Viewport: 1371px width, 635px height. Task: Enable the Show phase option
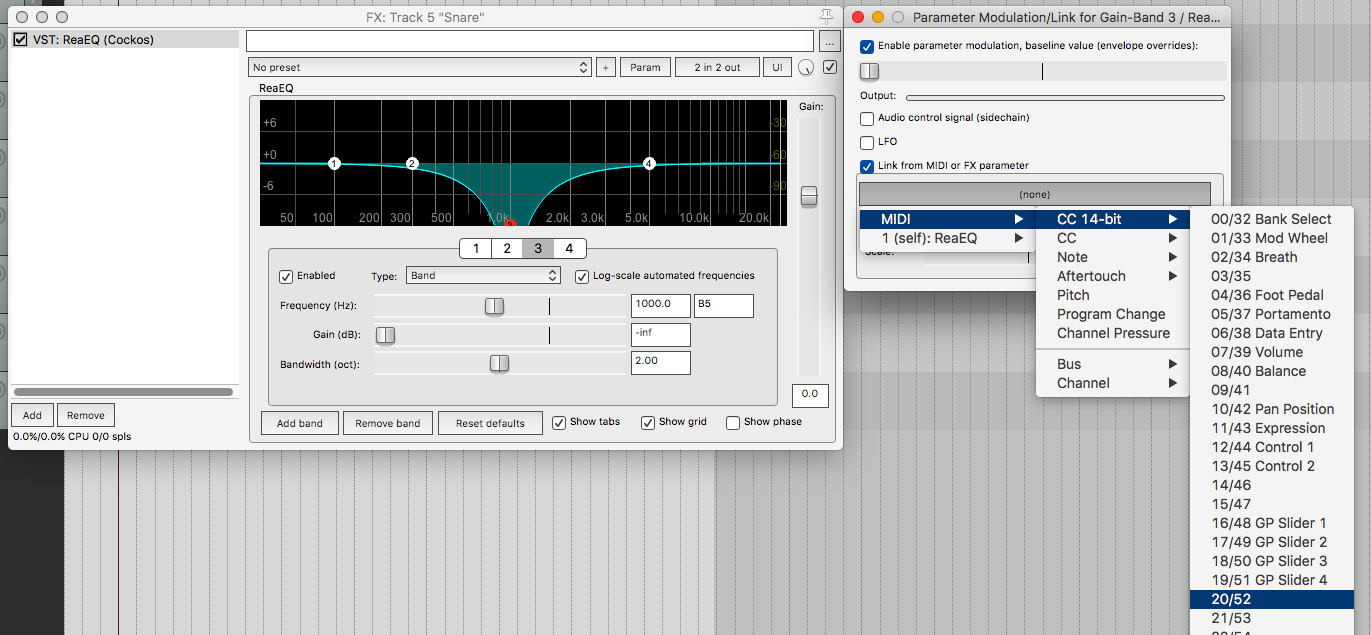[731, 422]
